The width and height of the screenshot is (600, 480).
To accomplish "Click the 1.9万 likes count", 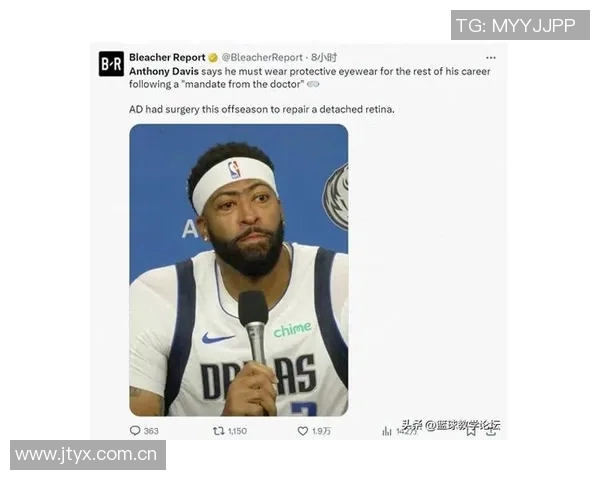I will 321,431.
